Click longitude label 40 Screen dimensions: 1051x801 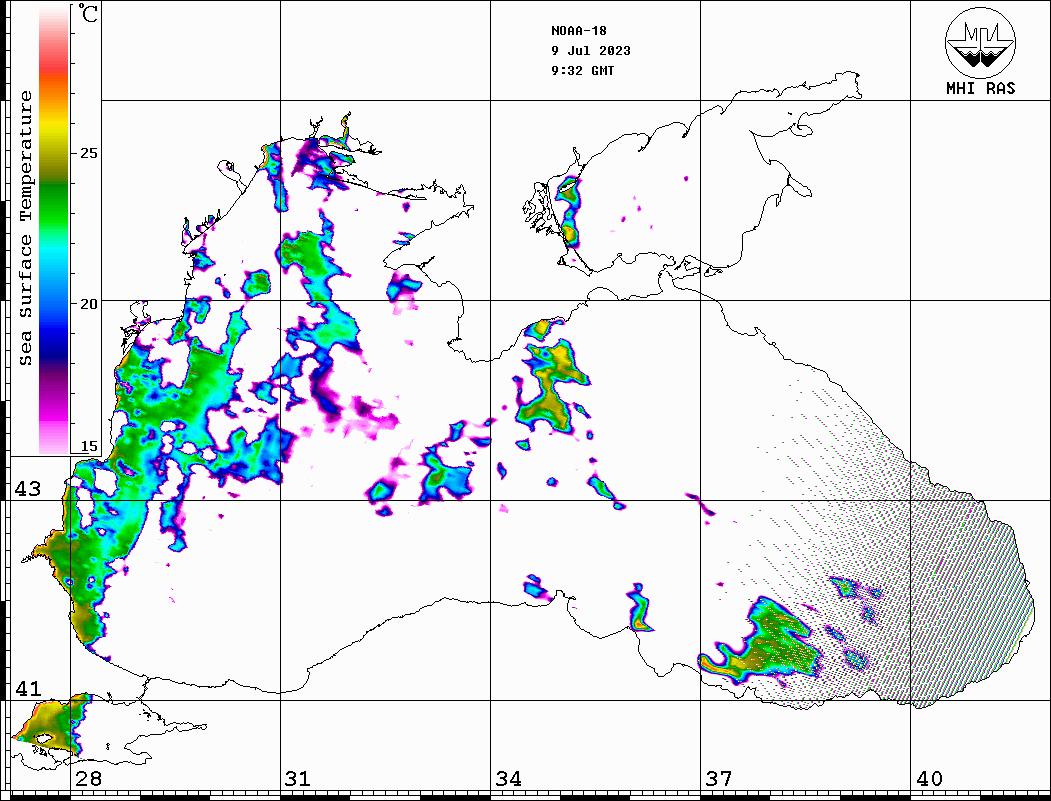[929, 779]
